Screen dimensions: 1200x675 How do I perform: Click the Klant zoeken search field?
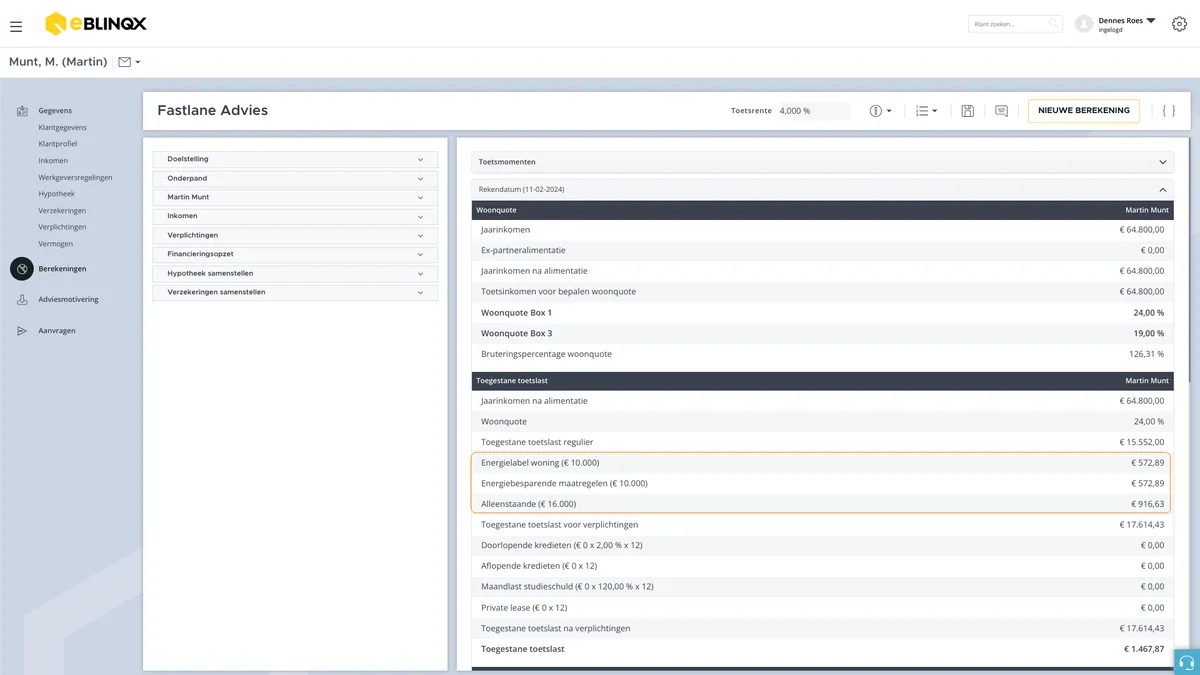click(x=1015, y=24)
